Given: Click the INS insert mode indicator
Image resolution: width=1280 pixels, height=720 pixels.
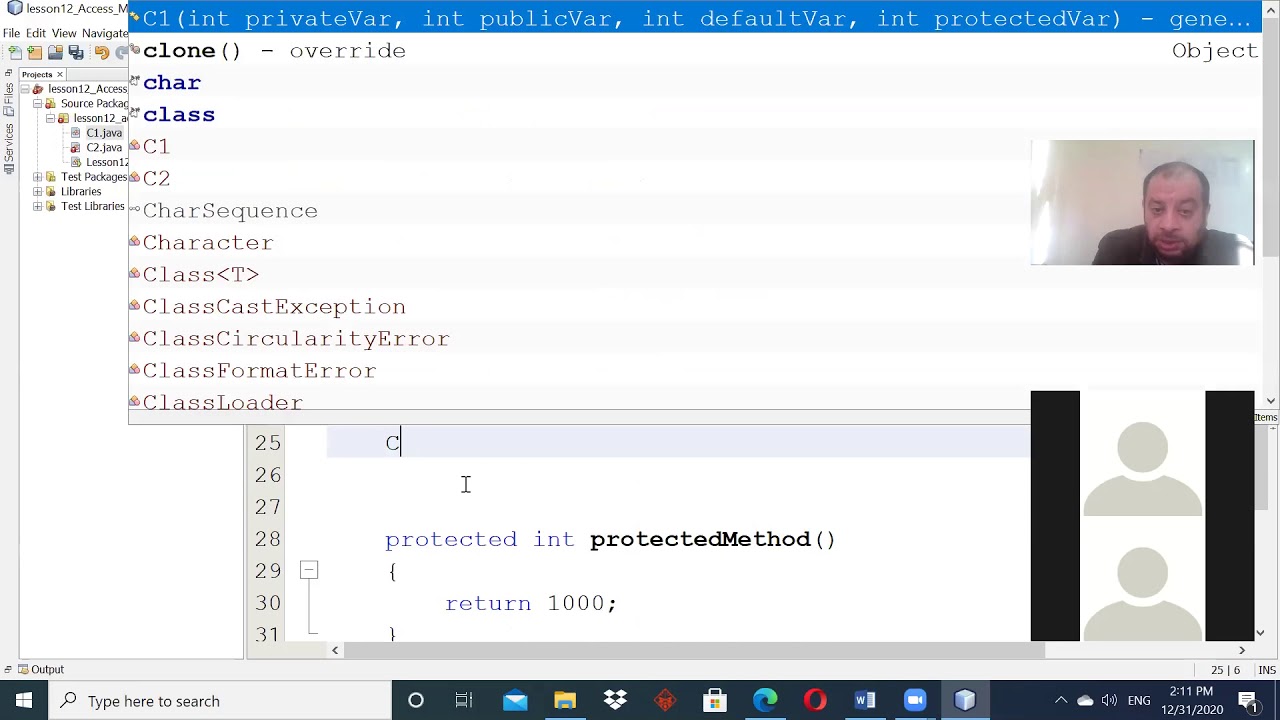Looking at the screenshot, I should pos(1267,670).
